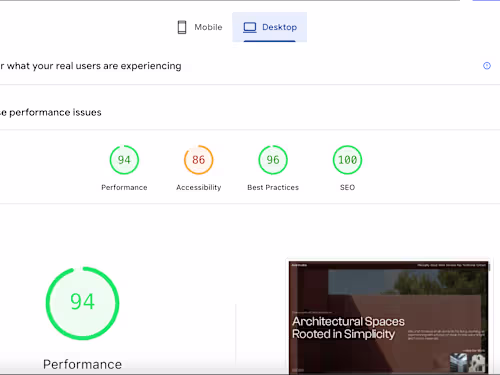Jump to Accessibility via its text label

[199, 187]
